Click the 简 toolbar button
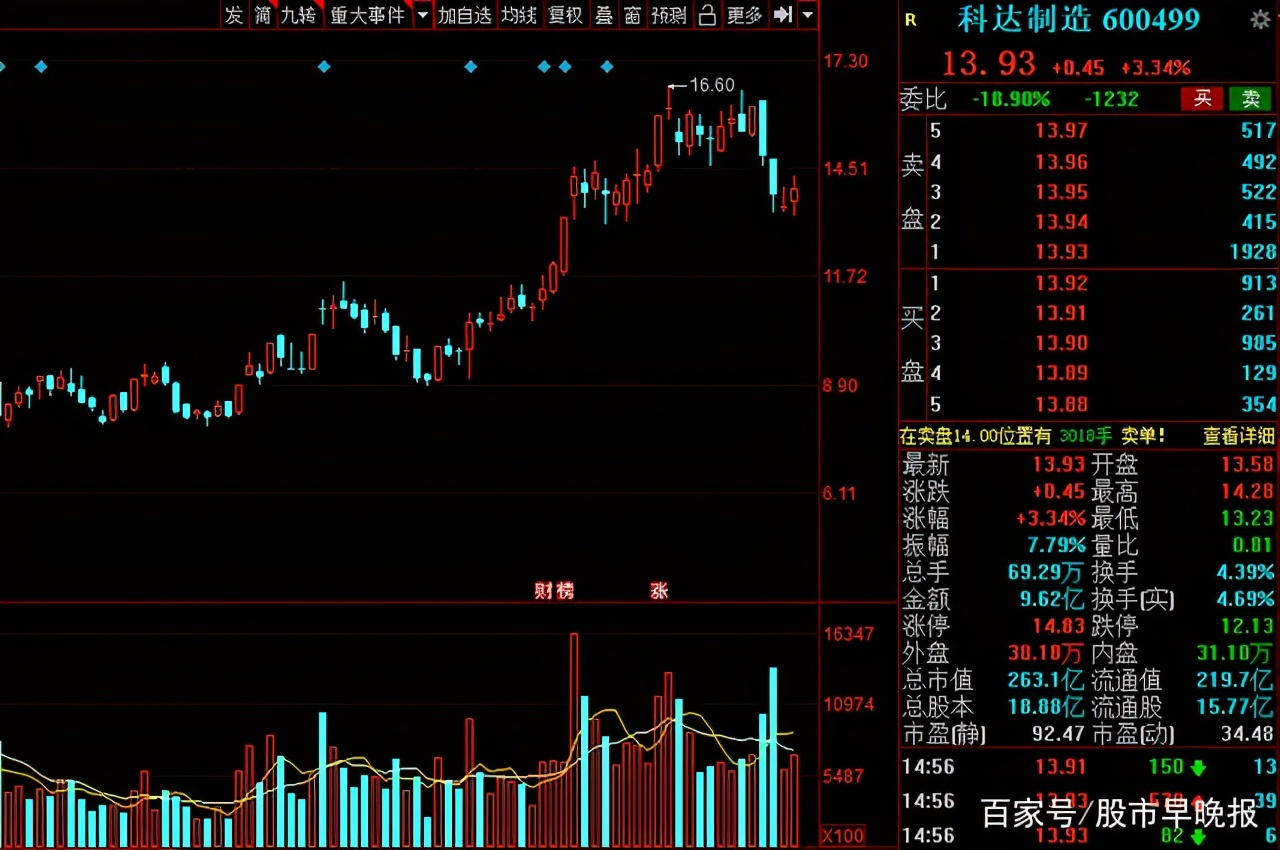Image resolution: width=1280 pixels, height=850 pixels. [262, 15]
